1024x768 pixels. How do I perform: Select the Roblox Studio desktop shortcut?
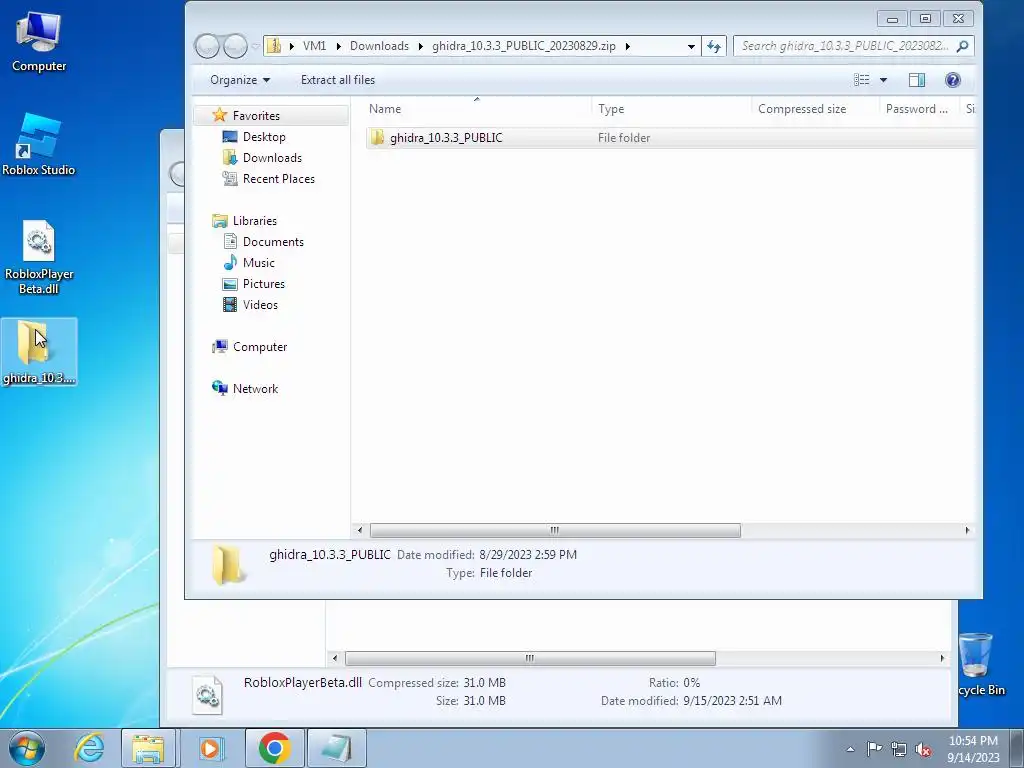(39, 145)
